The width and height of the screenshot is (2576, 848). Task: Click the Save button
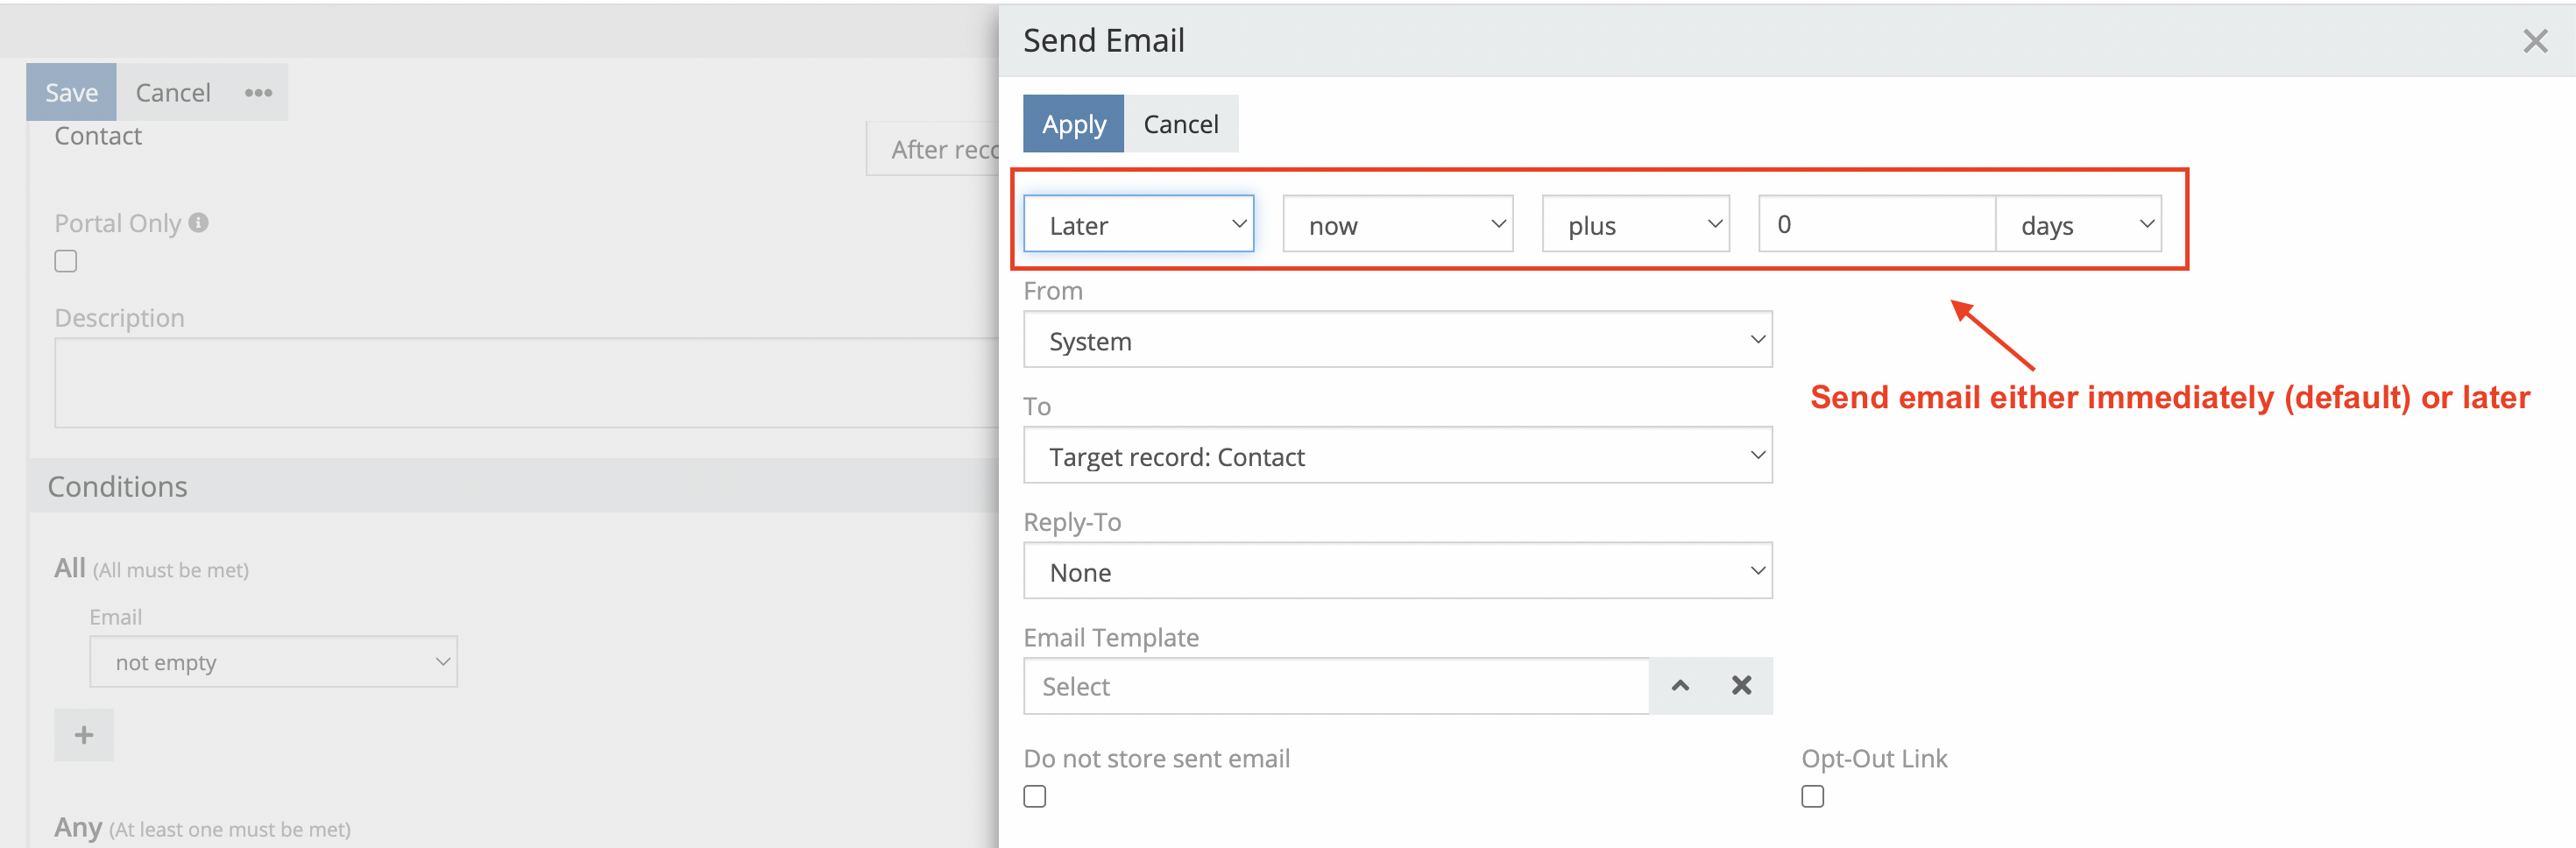click(70, 91)
